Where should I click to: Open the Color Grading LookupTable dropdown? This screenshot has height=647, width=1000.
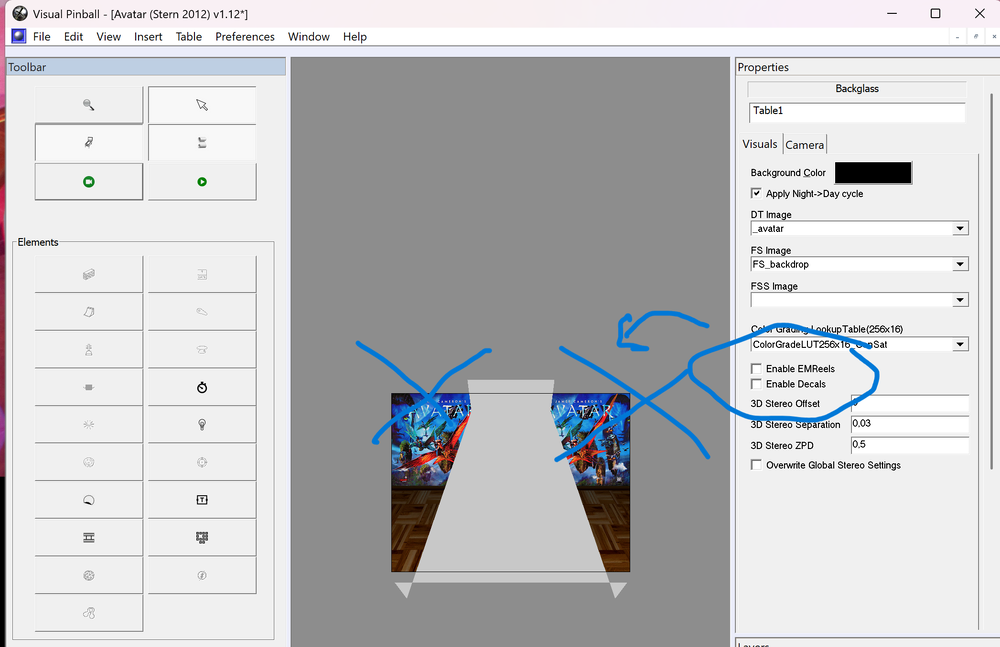pos(960,345)
